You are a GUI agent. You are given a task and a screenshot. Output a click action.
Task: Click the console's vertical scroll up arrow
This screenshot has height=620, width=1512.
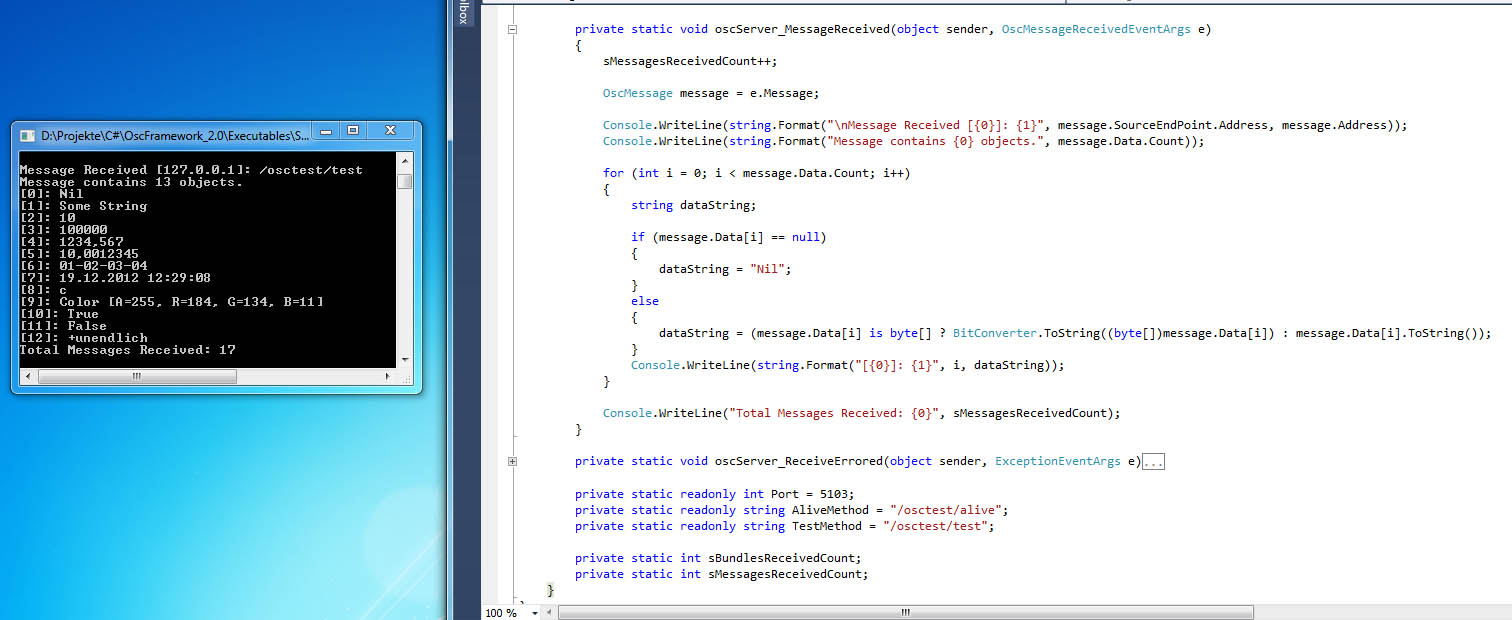404,159
